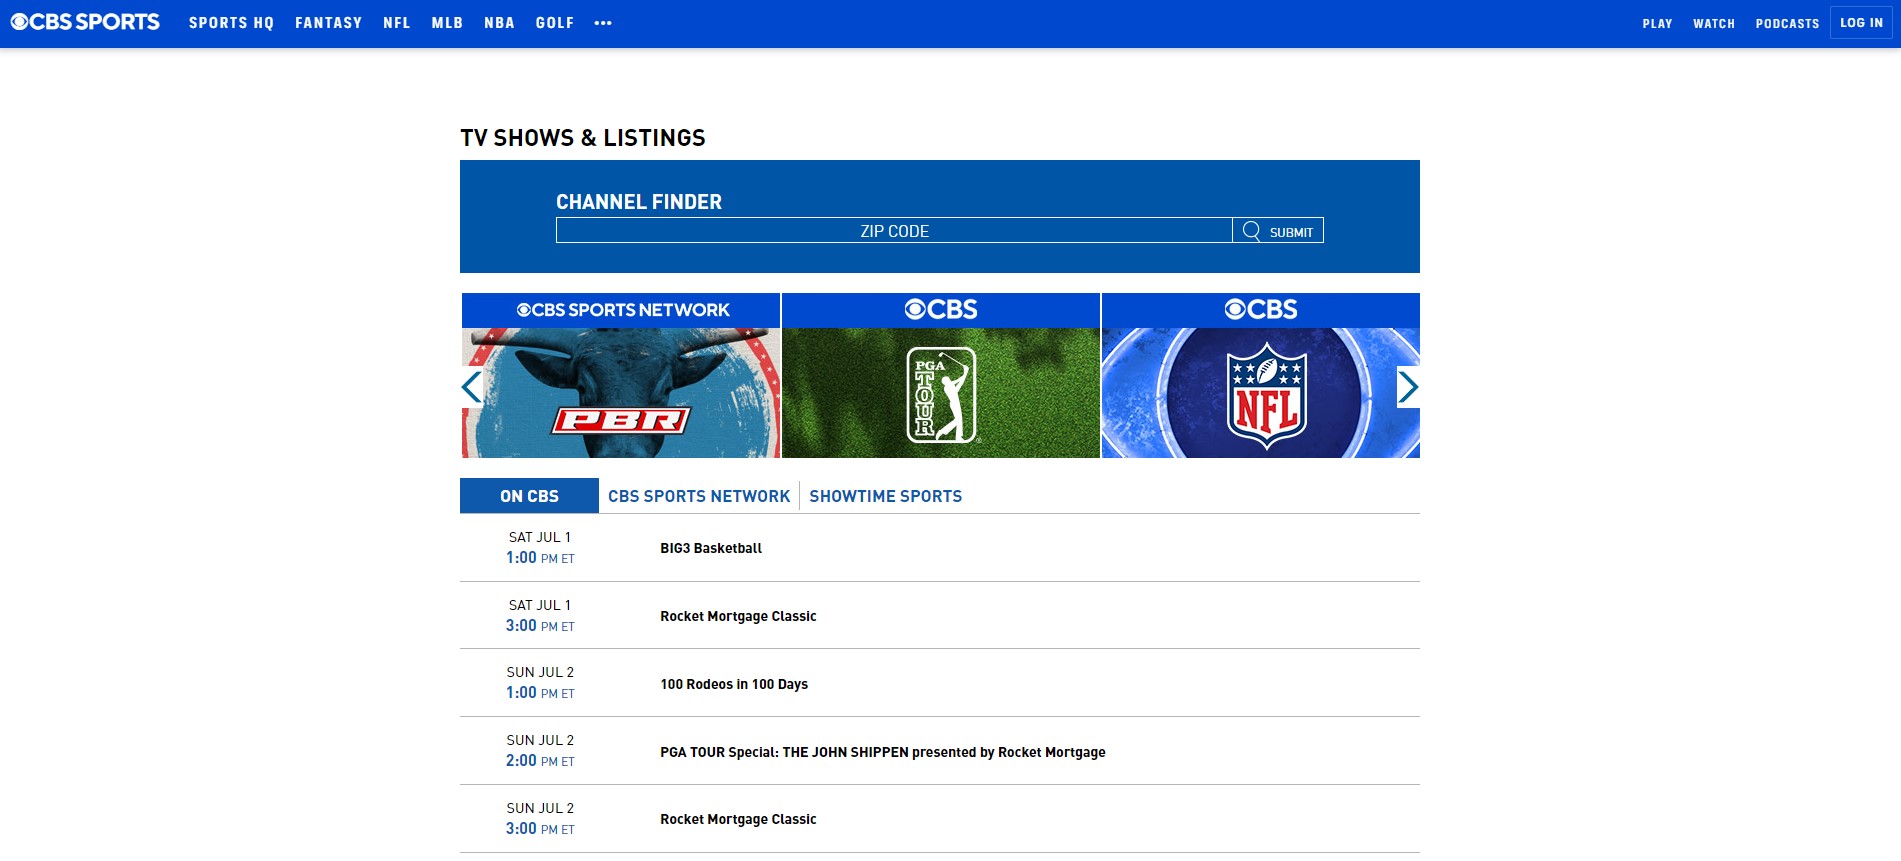Open the CBS Sports logo home link
The height and width of the screenshot is (861, 1901).
(x=85, y=22)
